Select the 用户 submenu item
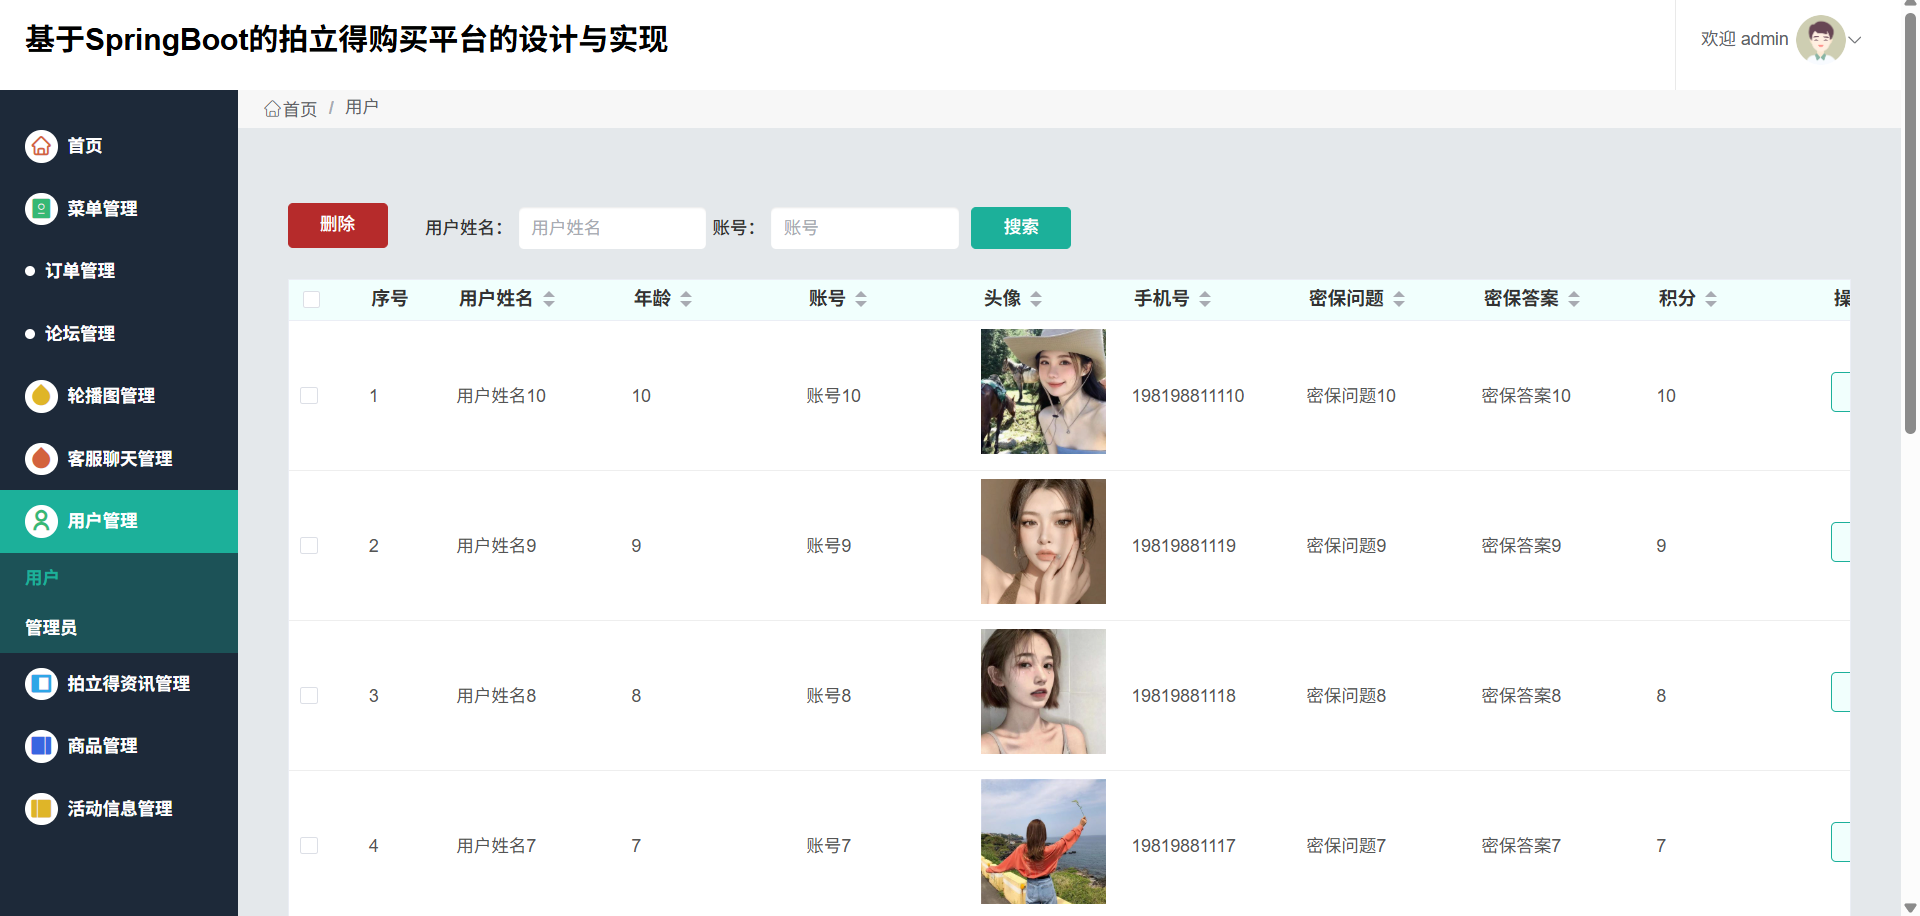 pyautogui.click(x=119, y=578)
